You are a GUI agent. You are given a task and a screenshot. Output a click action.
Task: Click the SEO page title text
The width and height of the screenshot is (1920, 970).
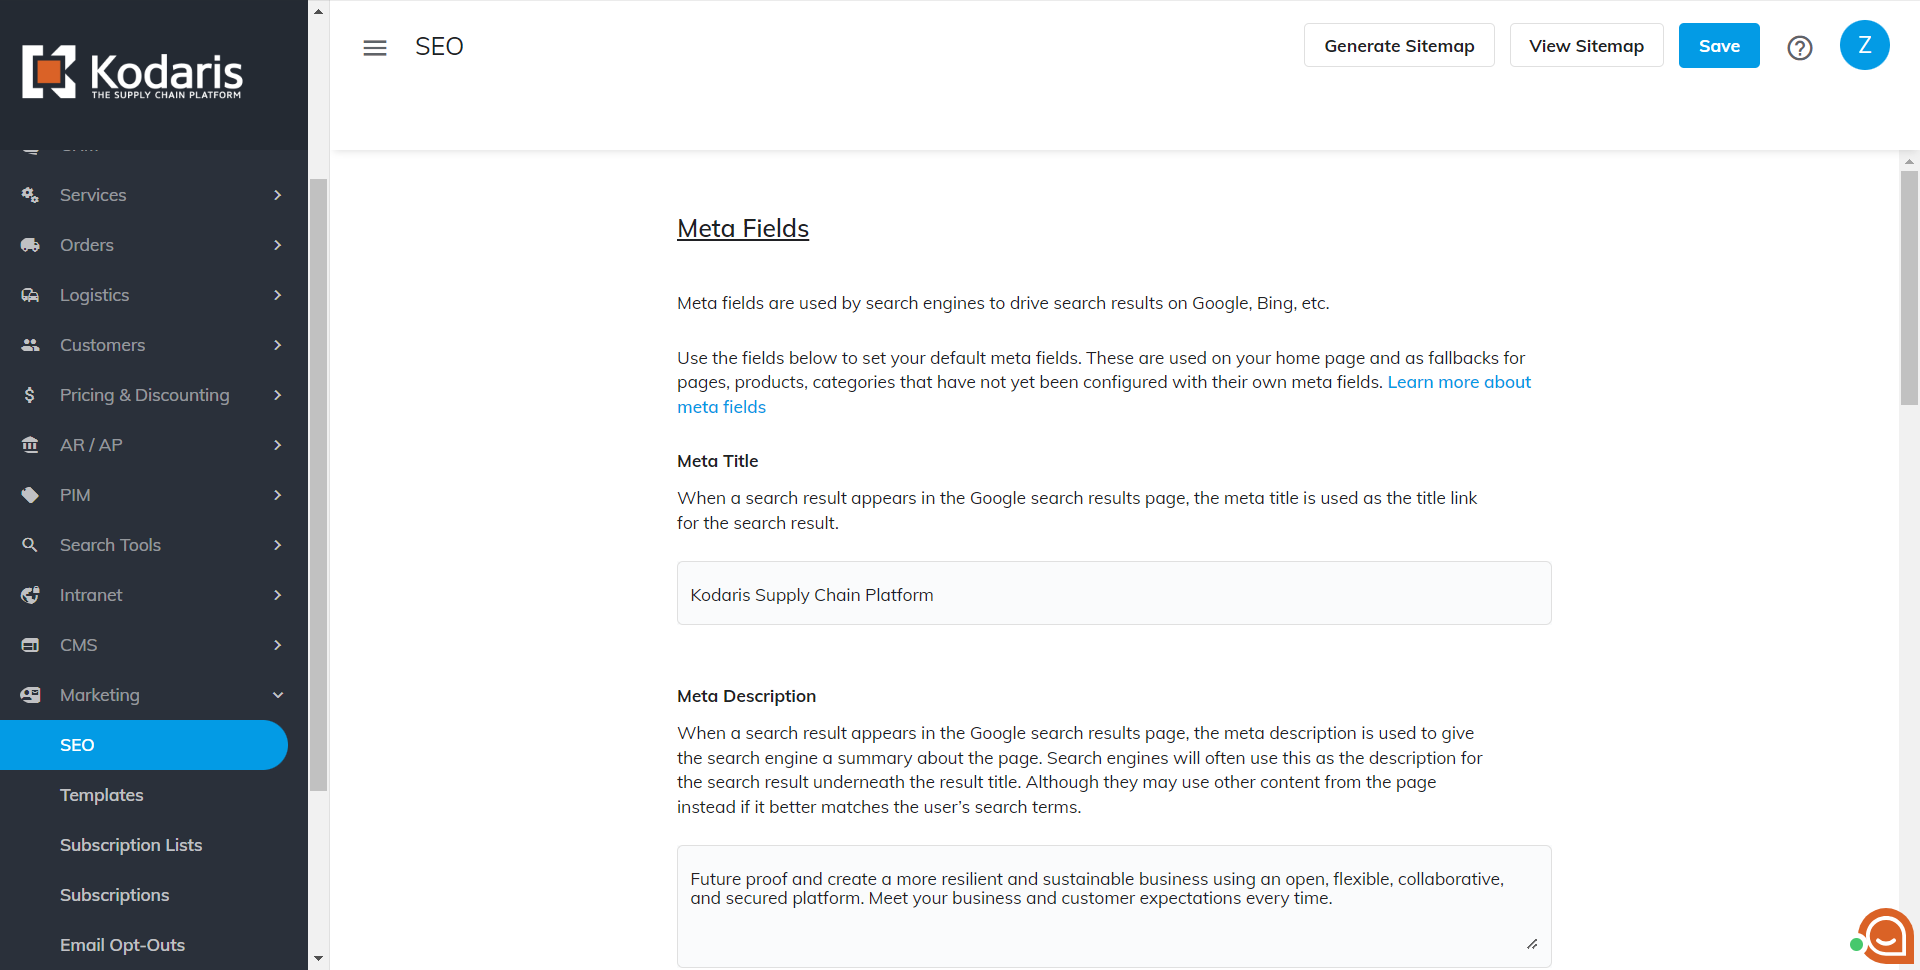click(439, 47)
